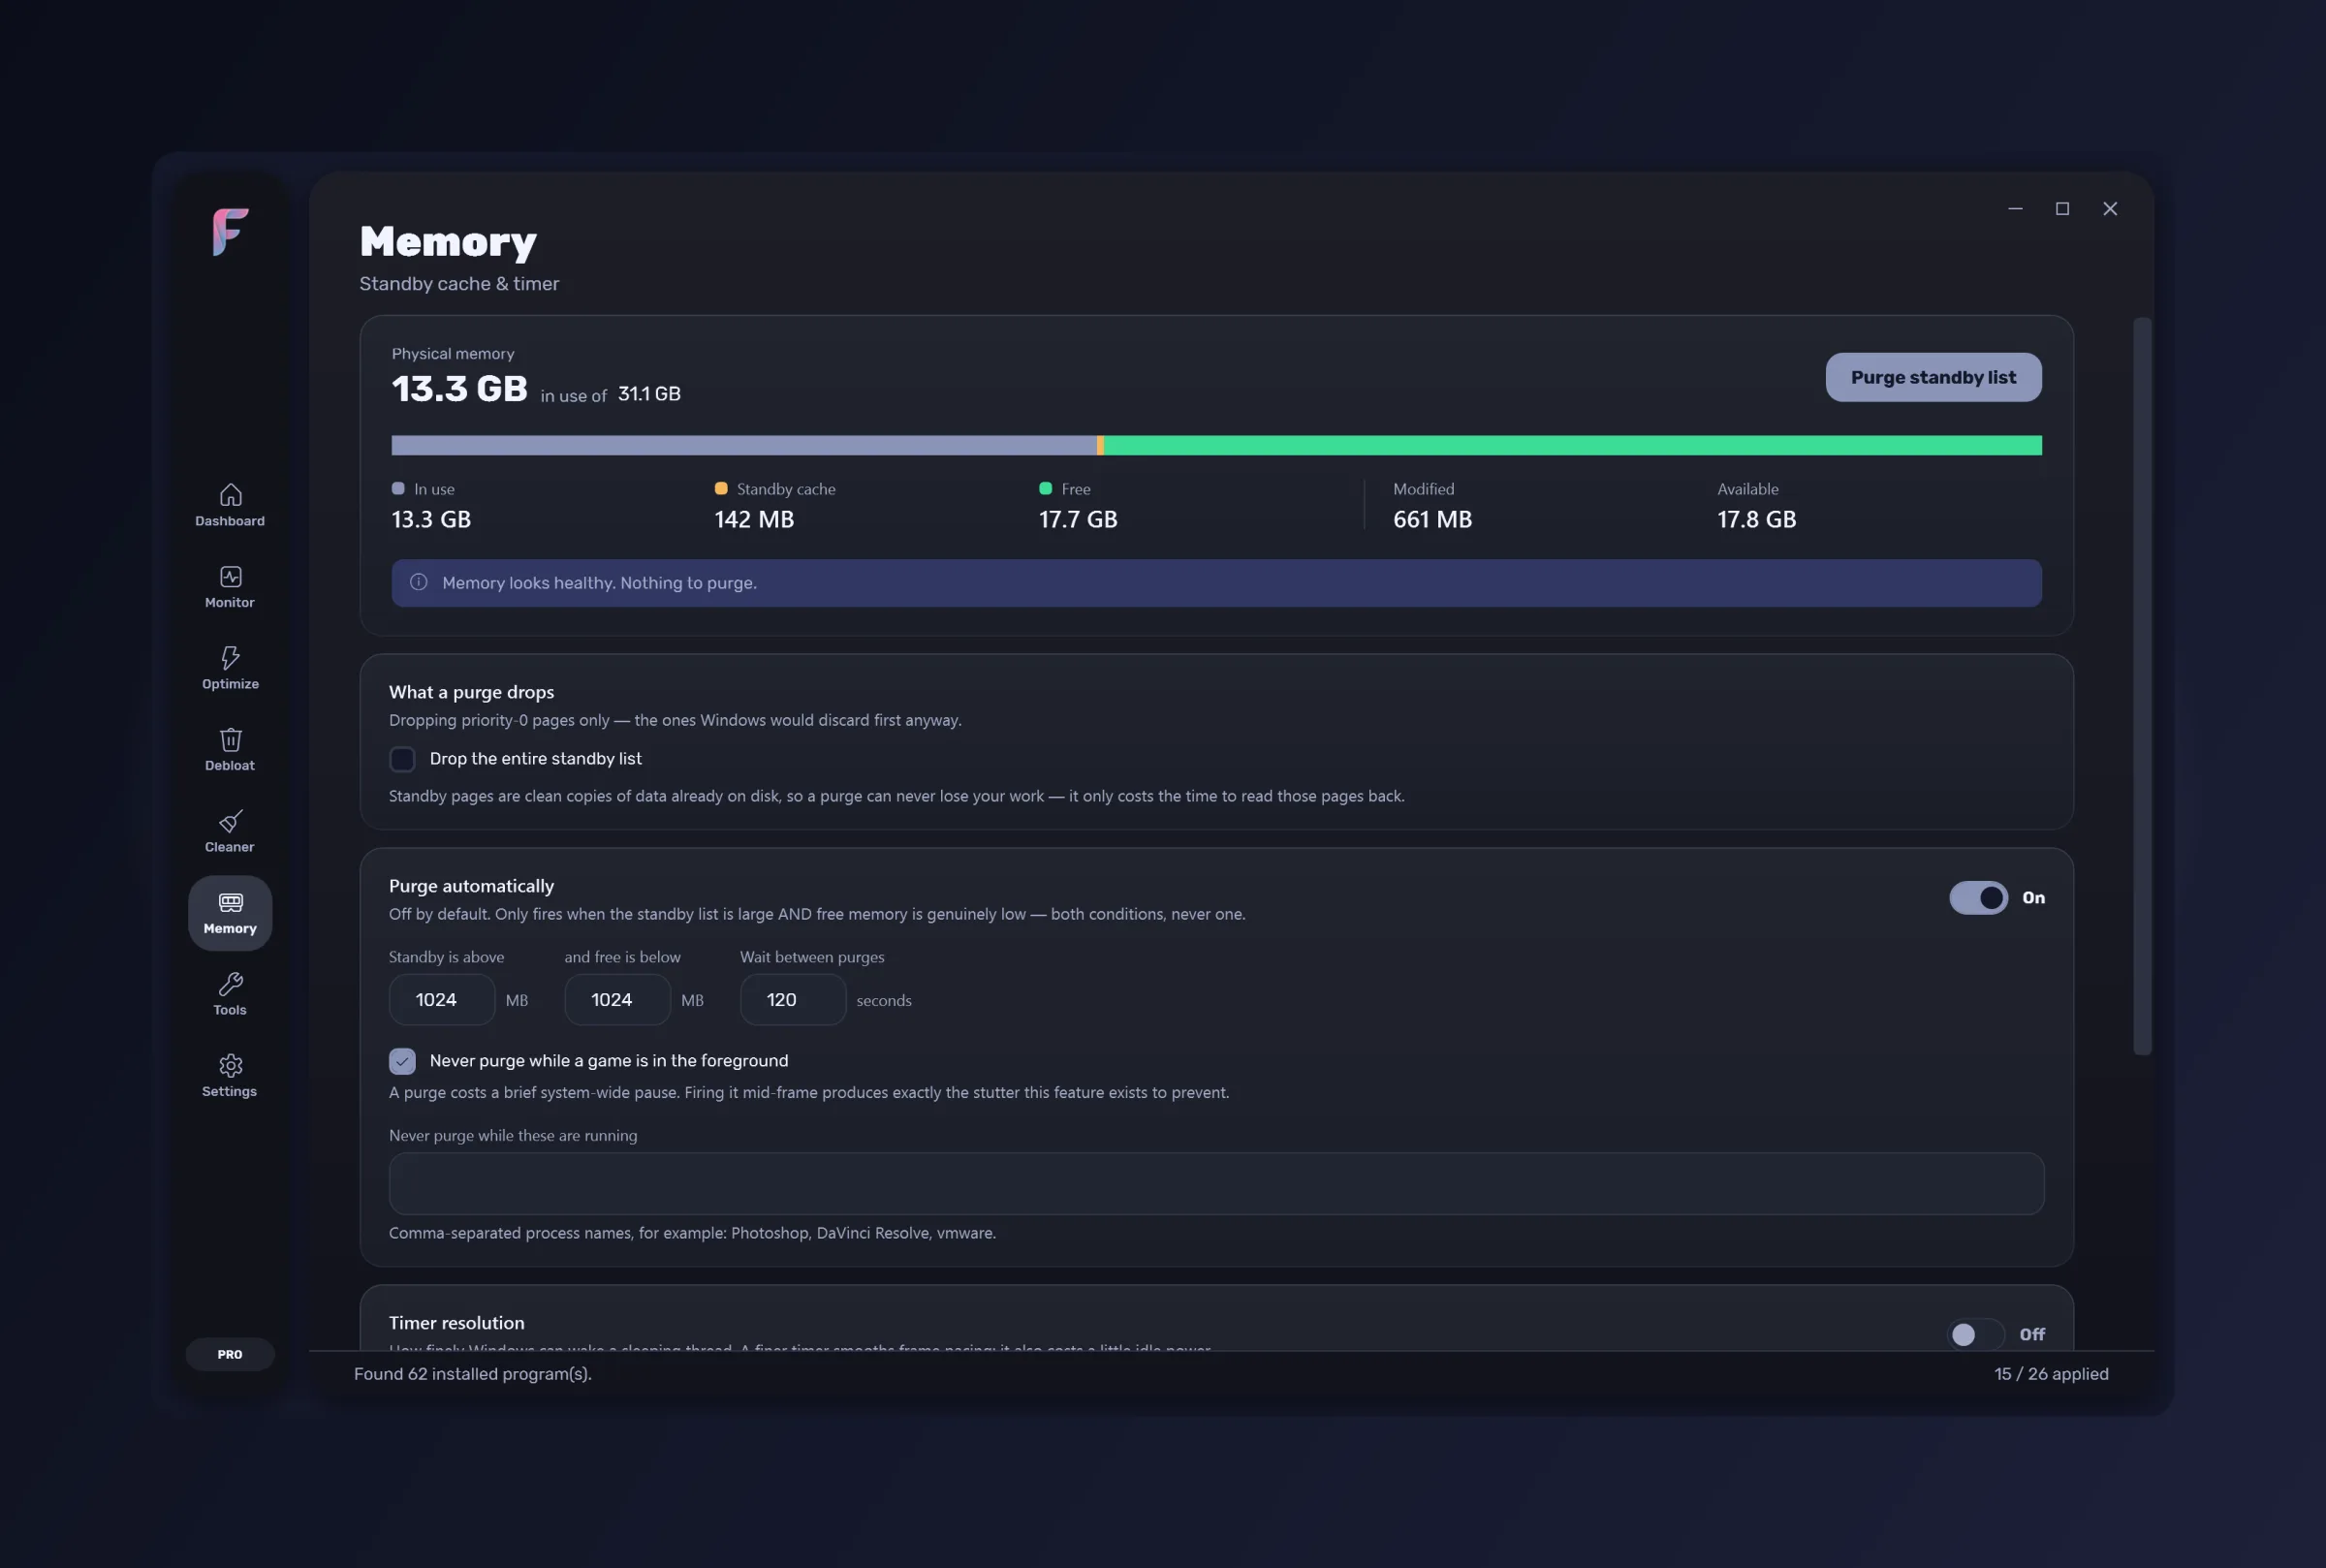Click the PRO badge
This screenshot has width=2326, height=1568.
[x=230, y=1354]
